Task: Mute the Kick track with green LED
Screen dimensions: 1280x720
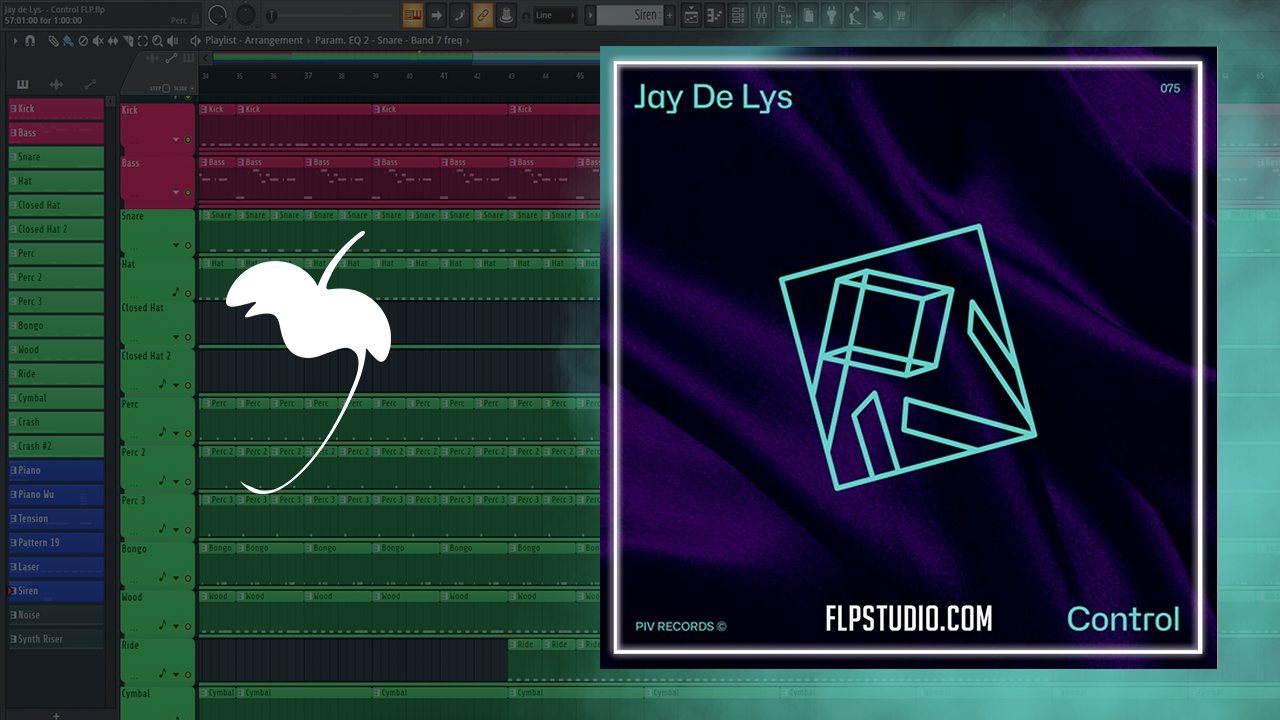Action: tap(187, 140)
